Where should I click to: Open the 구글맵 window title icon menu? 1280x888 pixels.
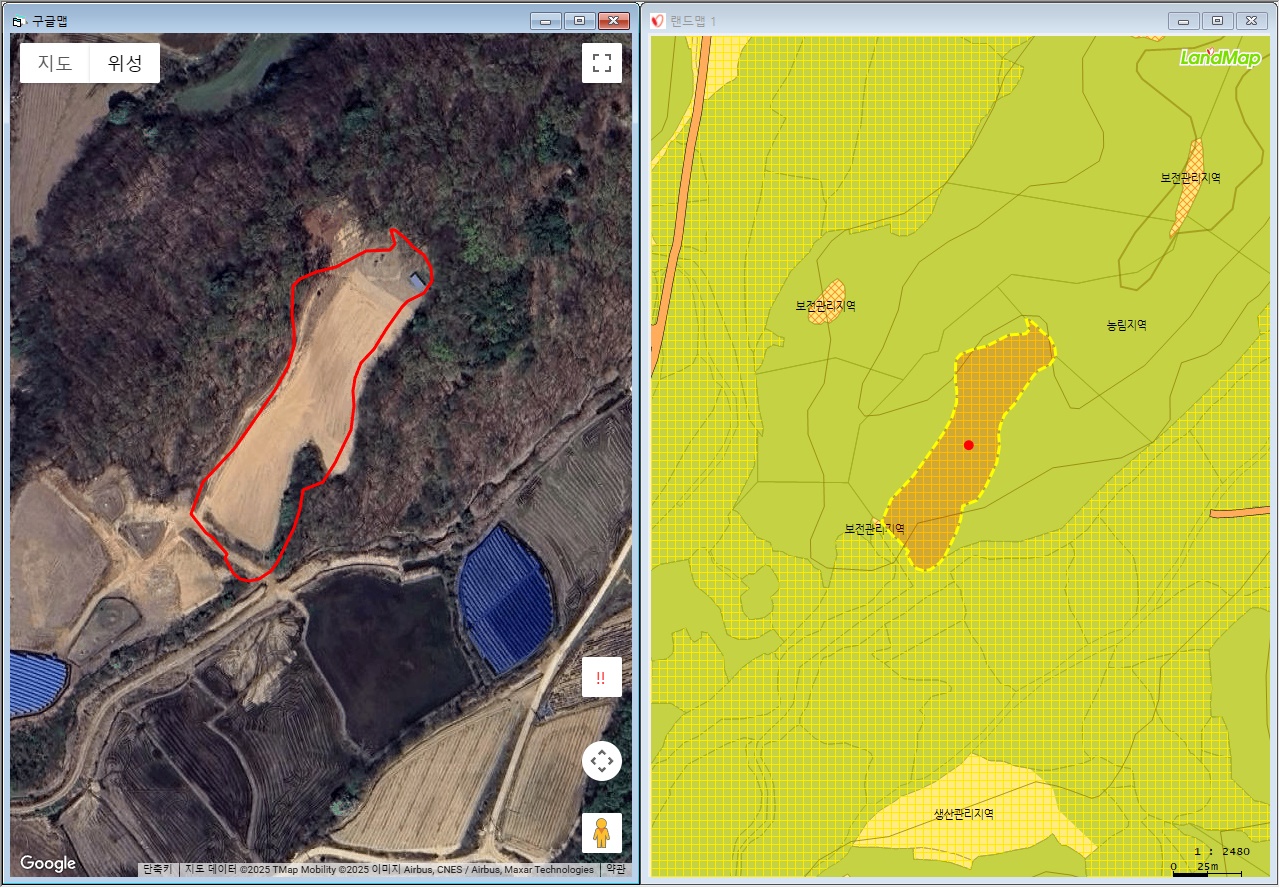(18, 21)
